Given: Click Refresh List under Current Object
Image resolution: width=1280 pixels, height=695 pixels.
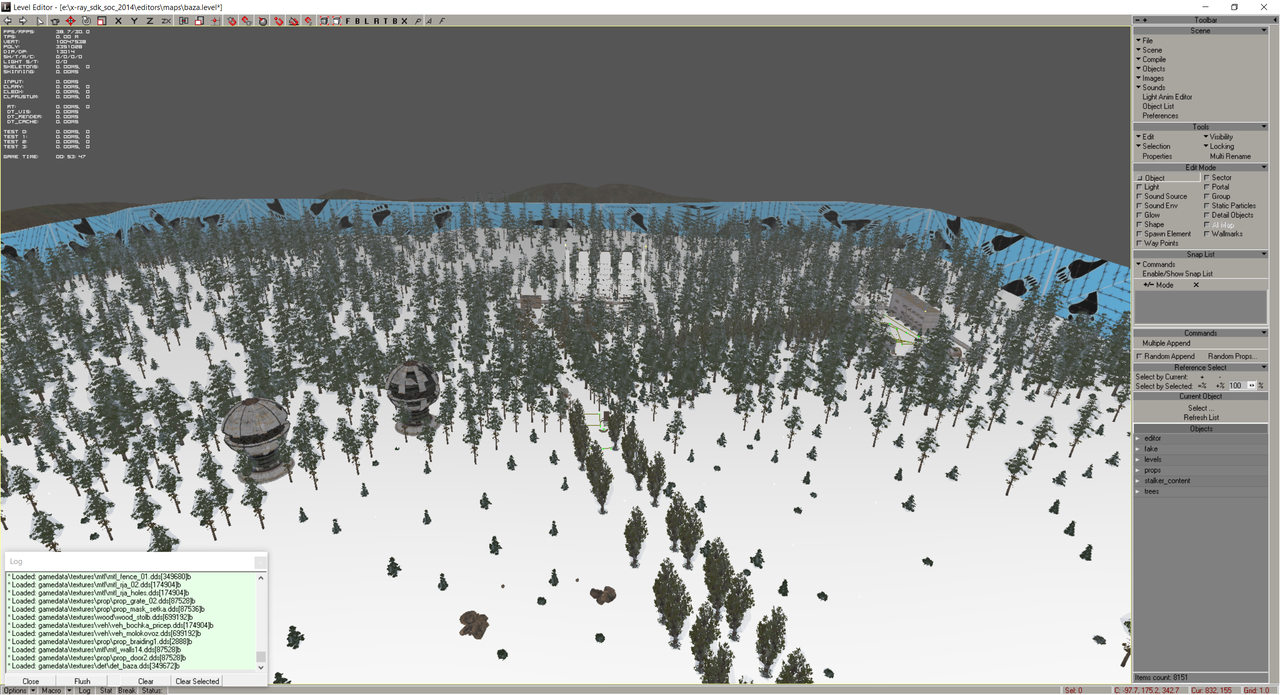Looking at the screenshot, I should tap(1201, 417).
